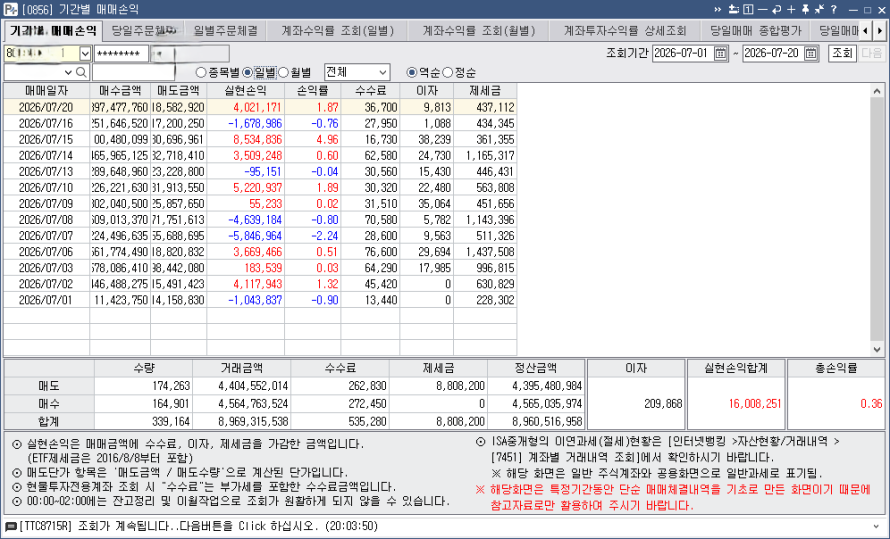Viewport: 890px width, 539px height.
Task: Open the stock code dropdown arrow
Action: coord(68,72)
